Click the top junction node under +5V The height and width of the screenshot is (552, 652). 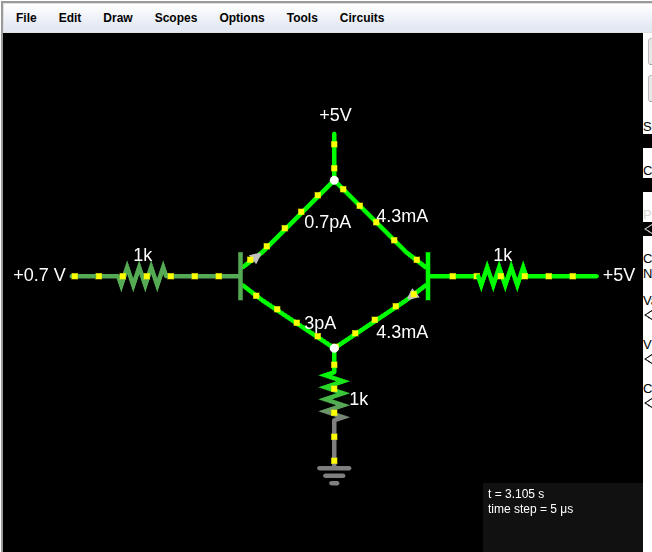point(334,180)
